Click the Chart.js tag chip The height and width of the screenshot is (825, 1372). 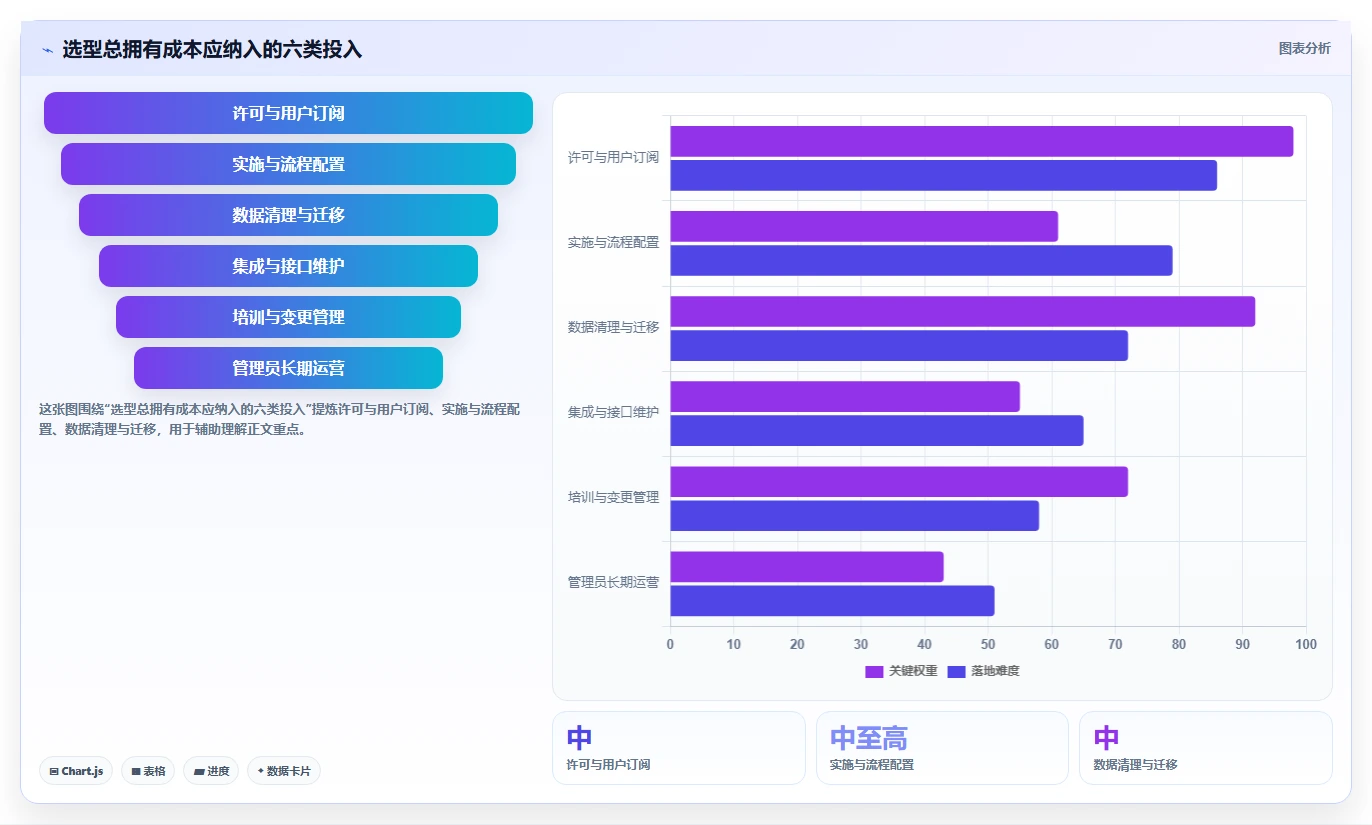click(76, 771)
